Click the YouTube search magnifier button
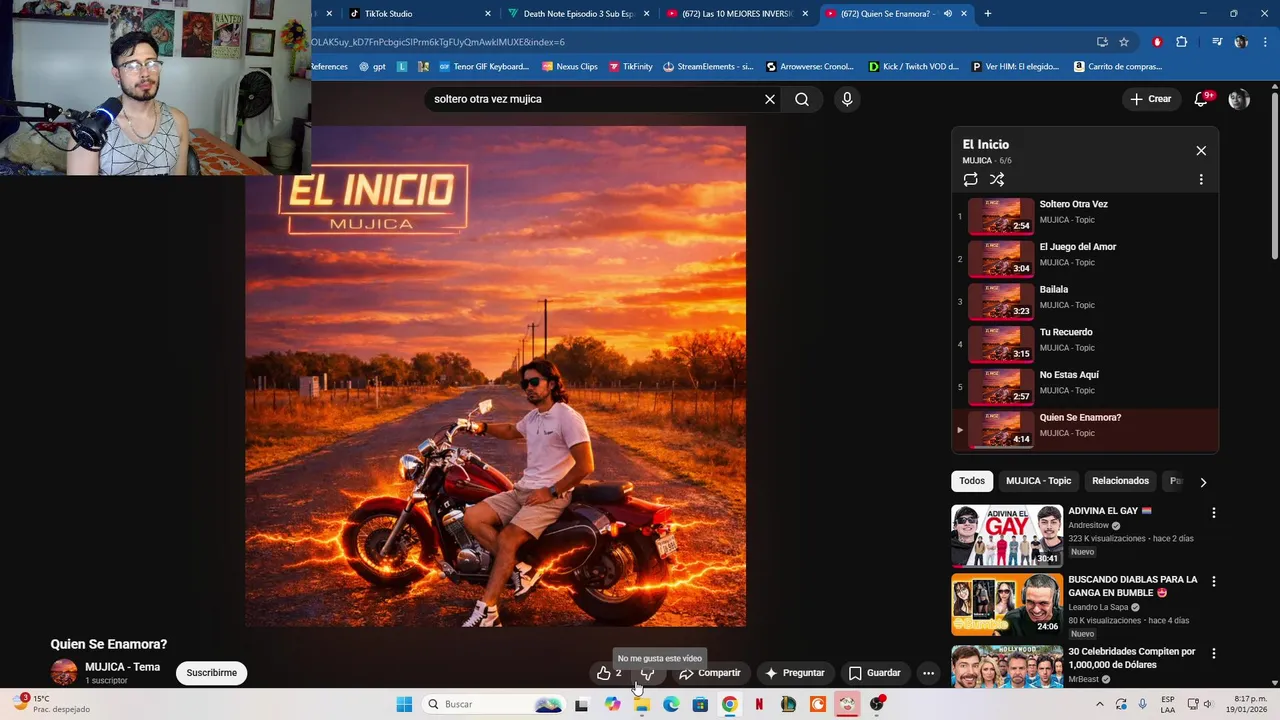 point(802,99)
